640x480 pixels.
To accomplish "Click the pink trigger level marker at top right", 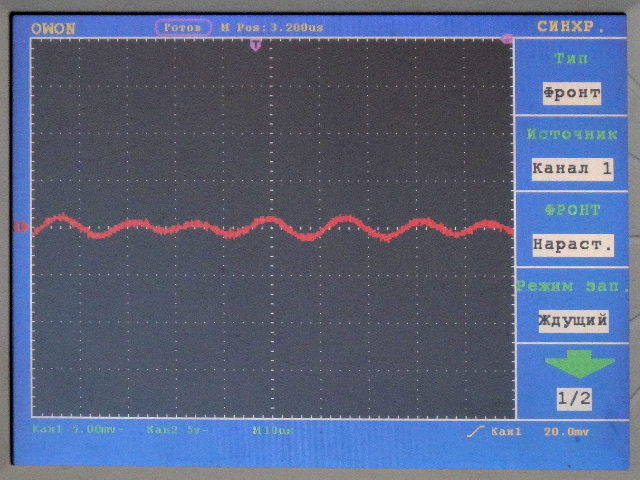I will [x=507, y=39].
